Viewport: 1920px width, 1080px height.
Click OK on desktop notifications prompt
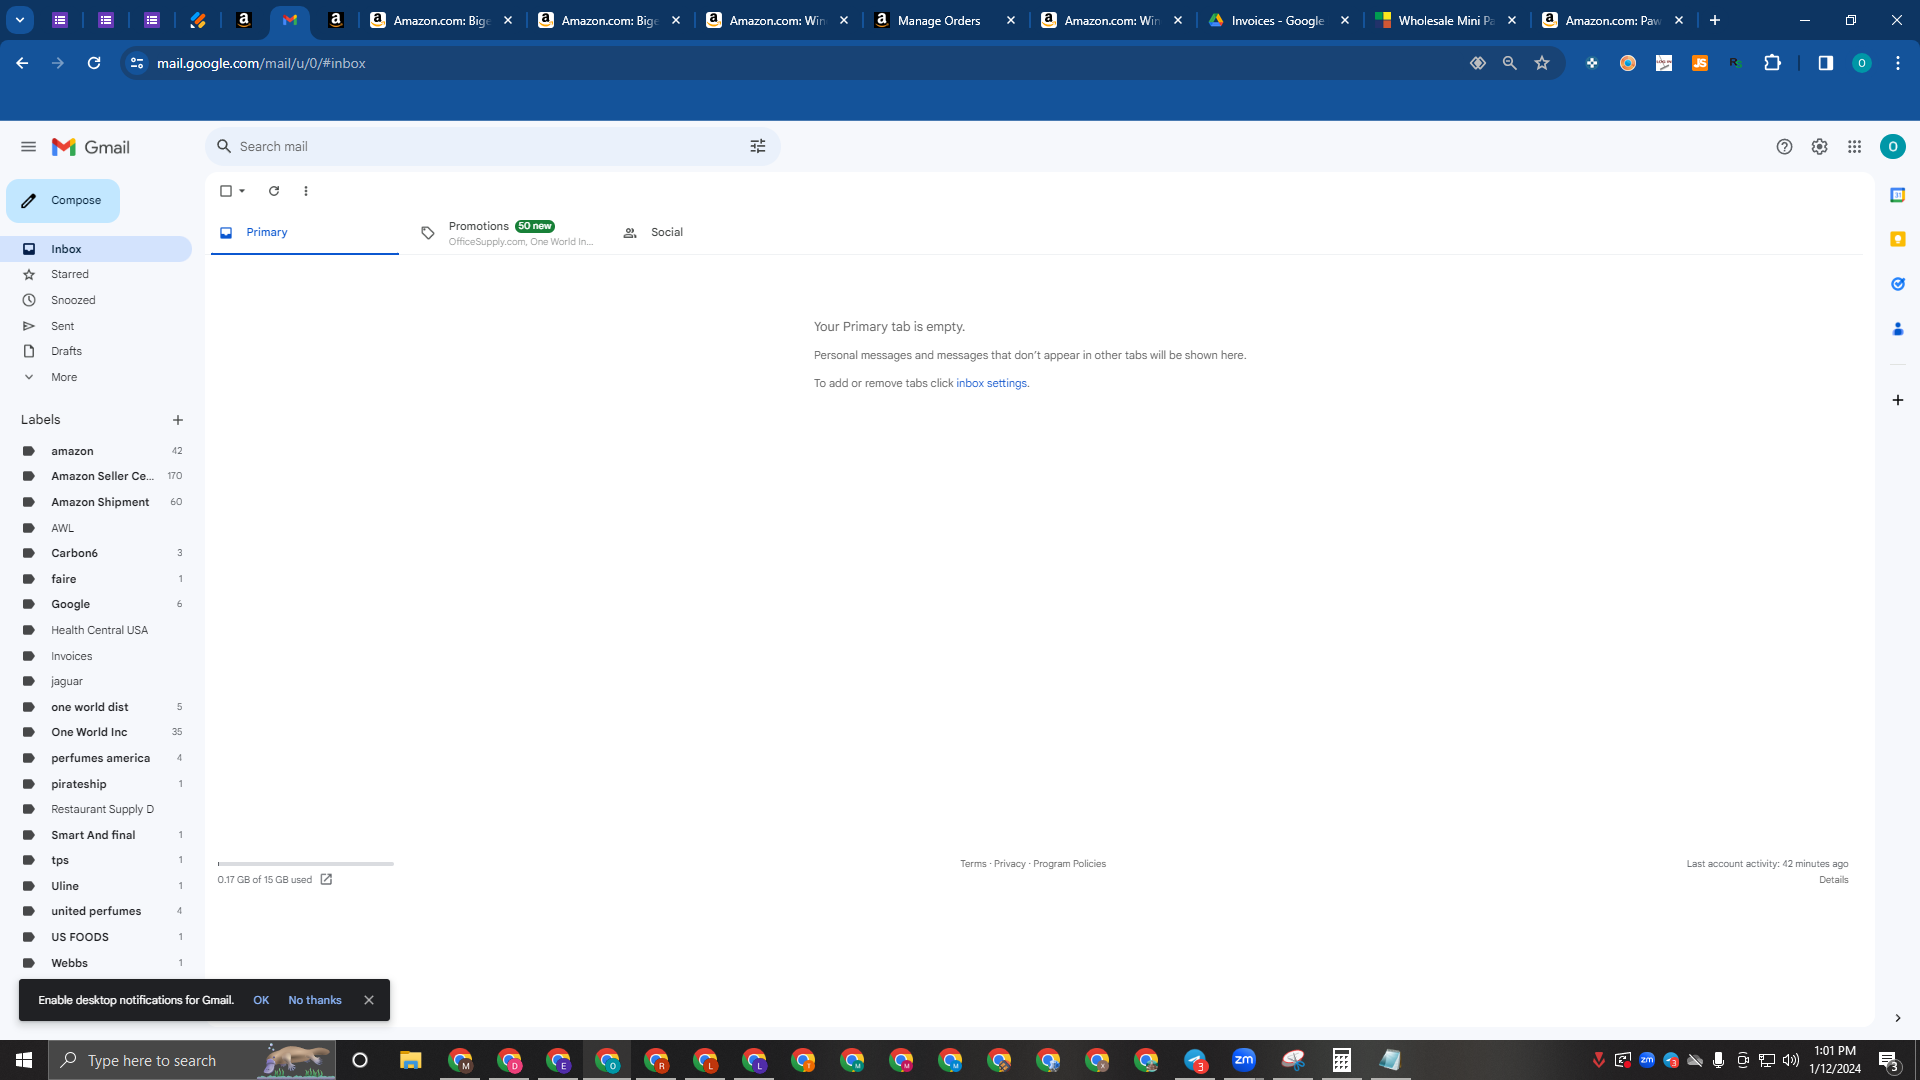click(x=261, y=1000)
